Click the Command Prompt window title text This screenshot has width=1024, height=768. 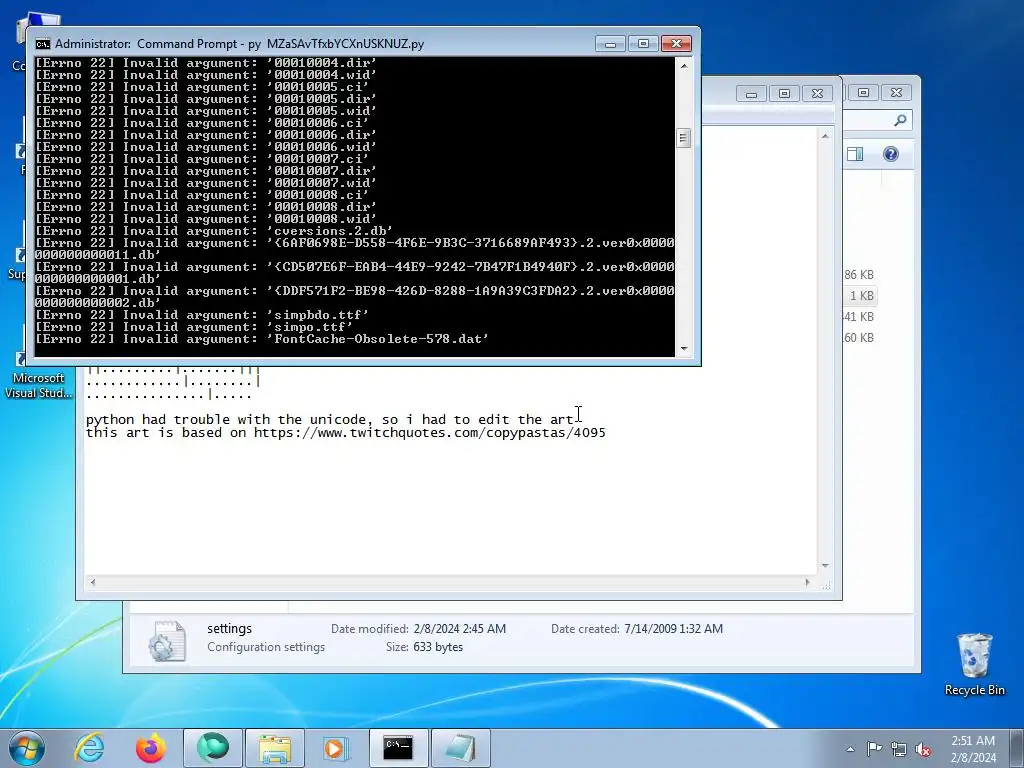(x=240, y=44)
